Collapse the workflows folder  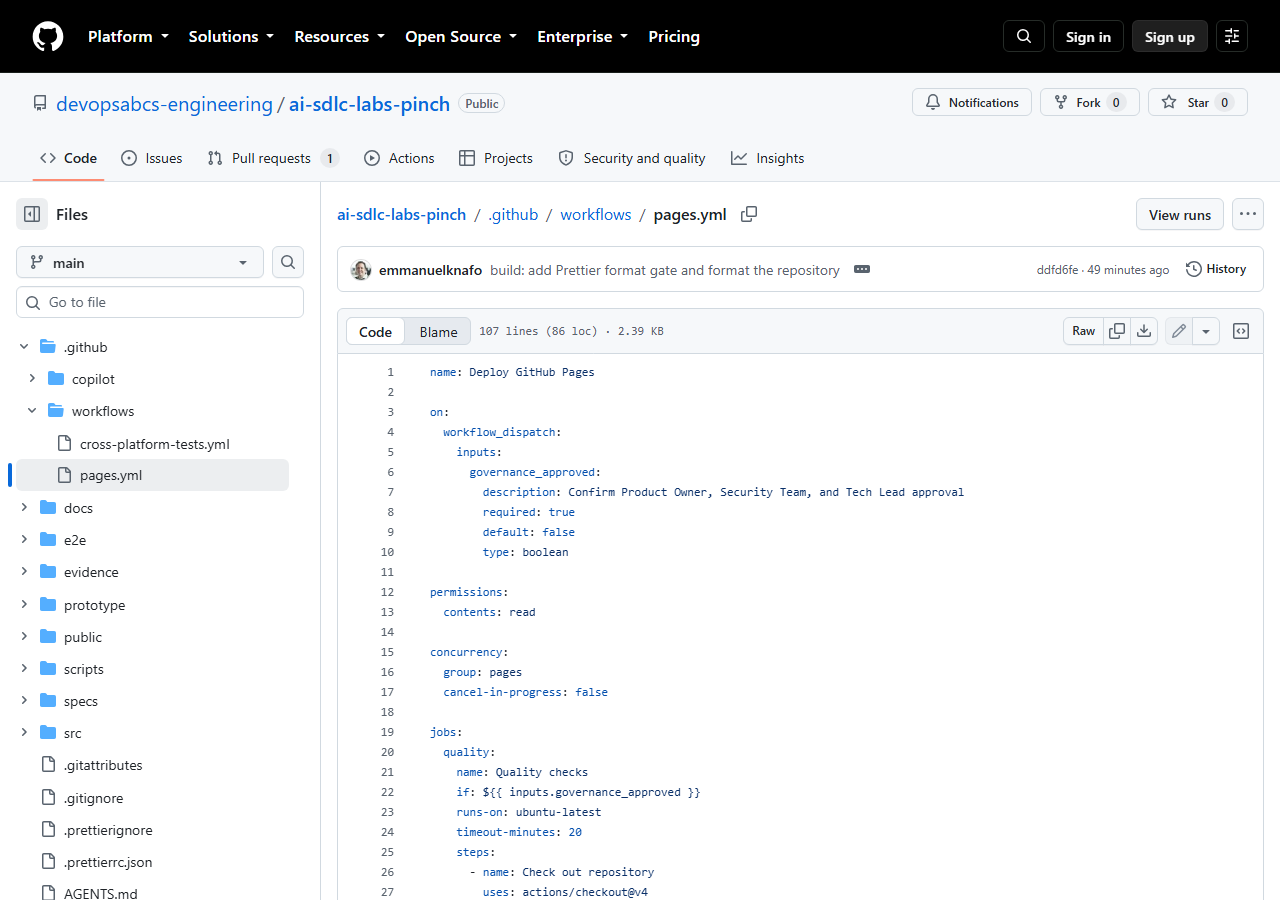click(x=32, y=411)
